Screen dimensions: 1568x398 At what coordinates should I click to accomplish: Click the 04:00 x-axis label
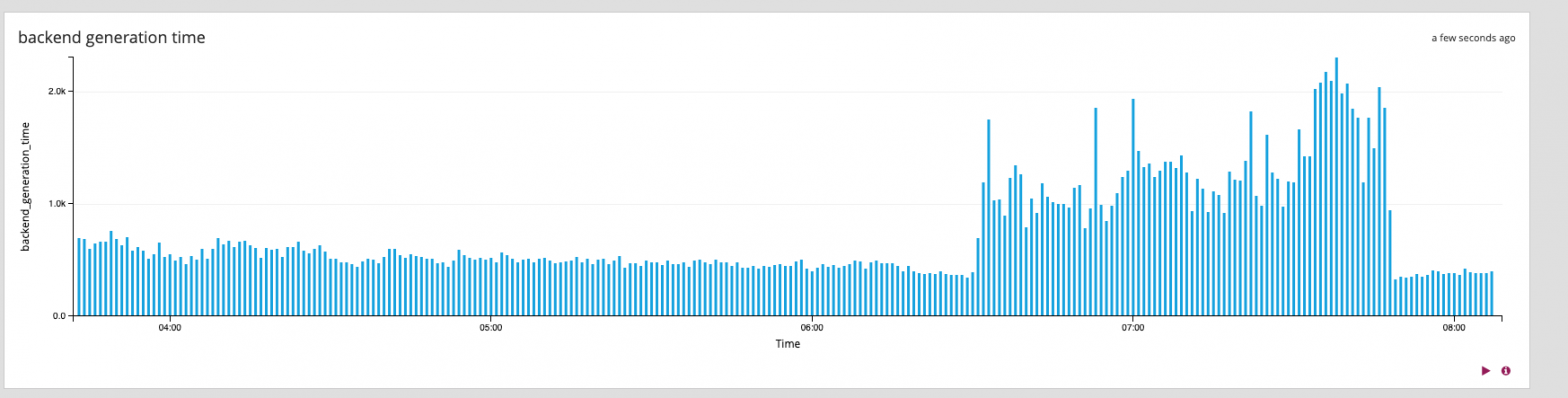tap(169, 327)
